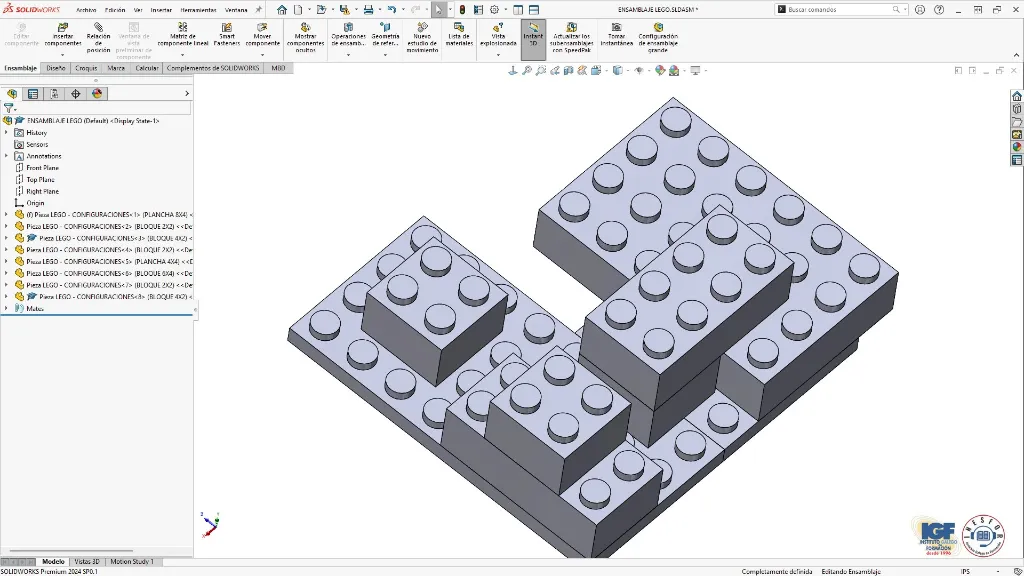Collapse the CommandManager ribbon chevron
The image size is (1024, 576).
click(1016, 56)
